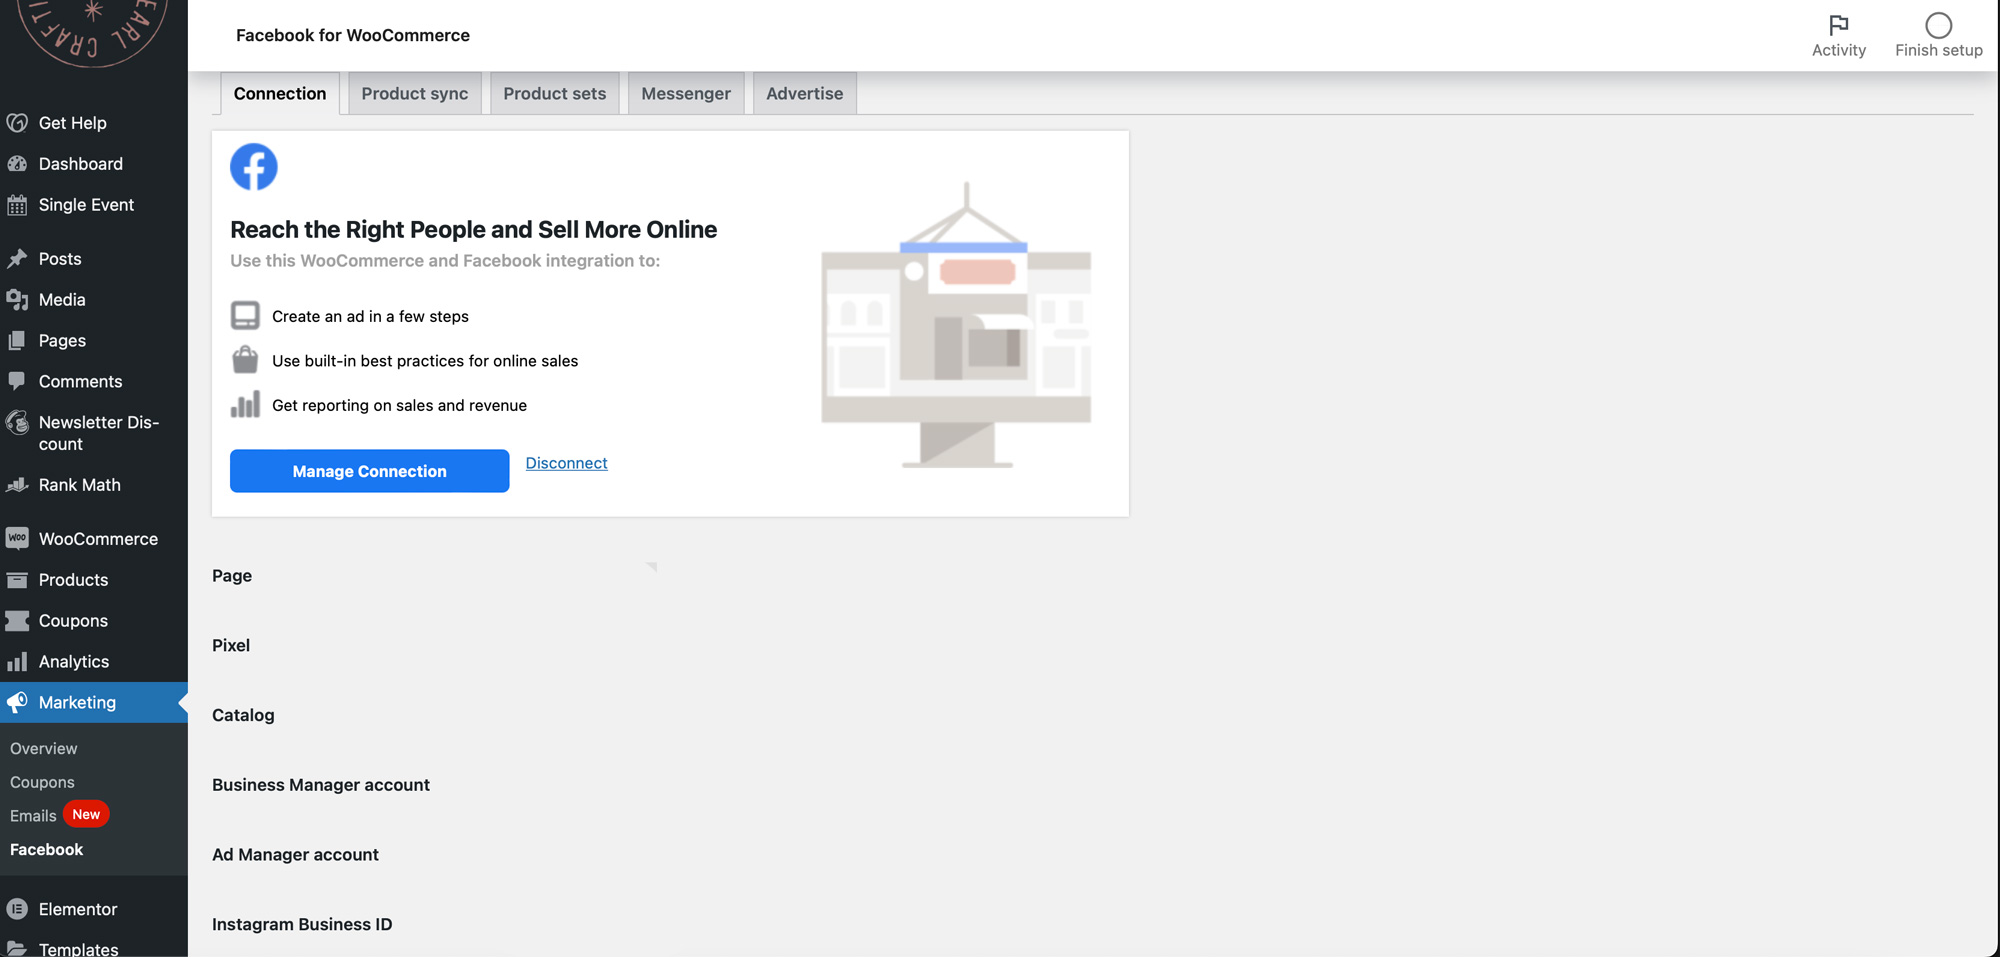Select Get Help in the sidebar
Viewport: 2000px width, 957px height.
[x=72, y=123]
